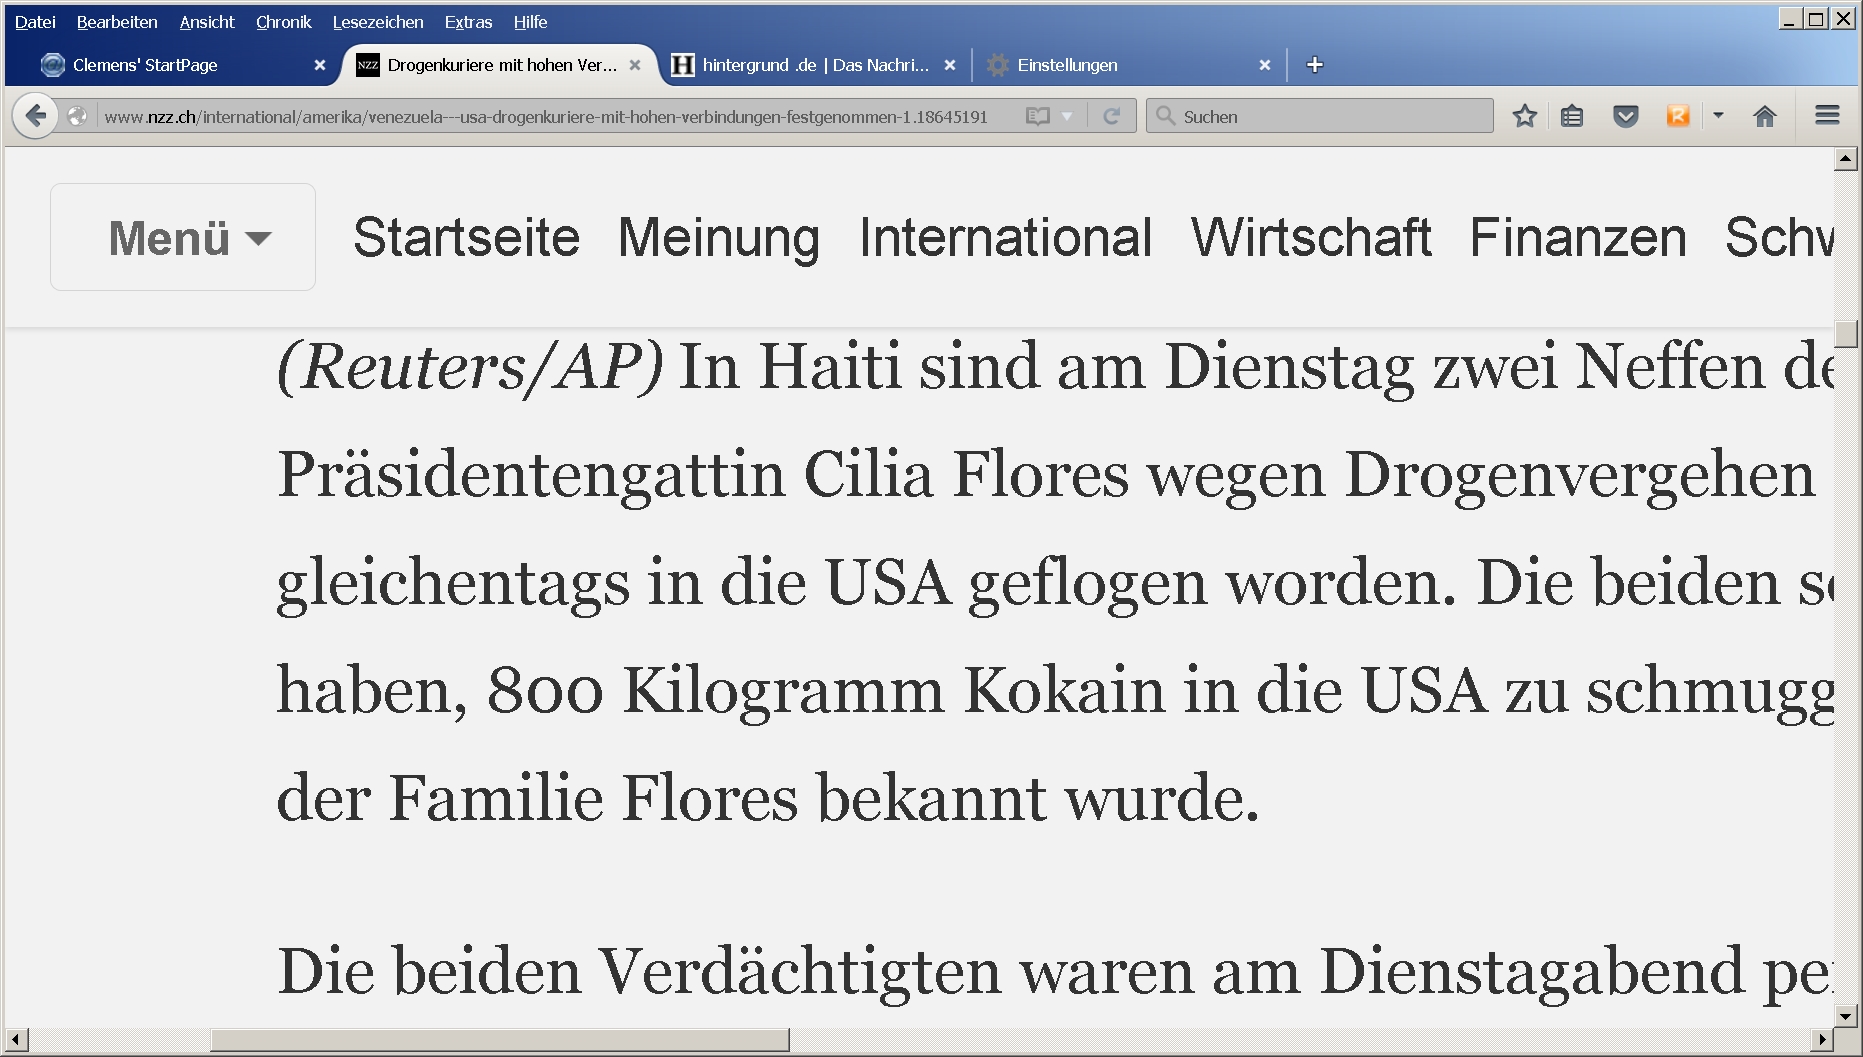This screenshot has height=1057, width=1863.
Task: Save page to Pocket
Action: (x=1626, y=116)
